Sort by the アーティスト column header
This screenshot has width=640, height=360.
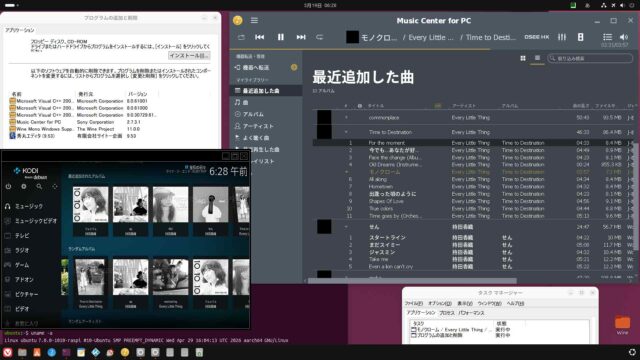(x=464, y=106)
